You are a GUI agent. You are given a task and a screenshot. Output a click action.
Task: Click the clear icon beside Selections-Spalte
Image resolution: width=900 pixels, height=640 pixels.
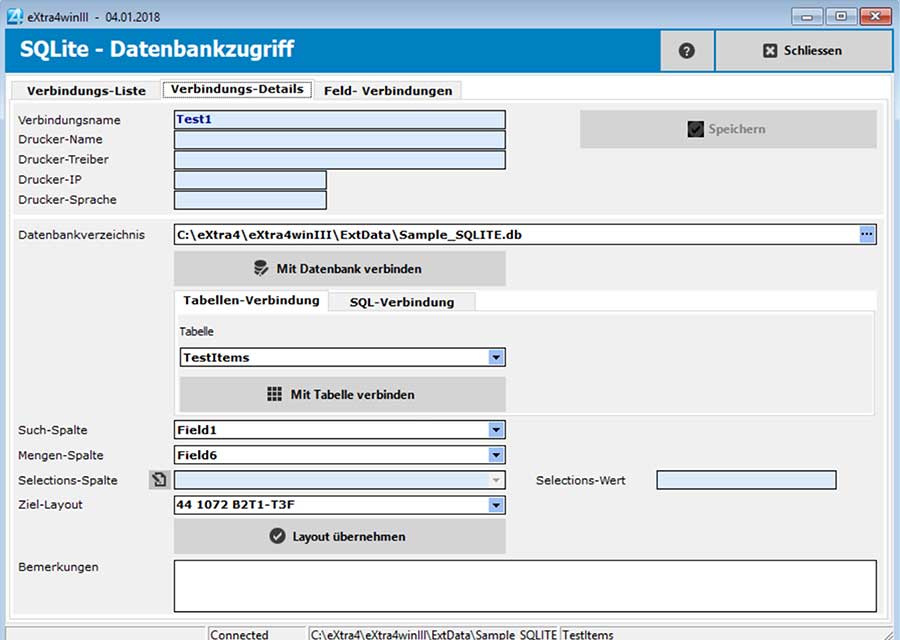pos(159,480)
